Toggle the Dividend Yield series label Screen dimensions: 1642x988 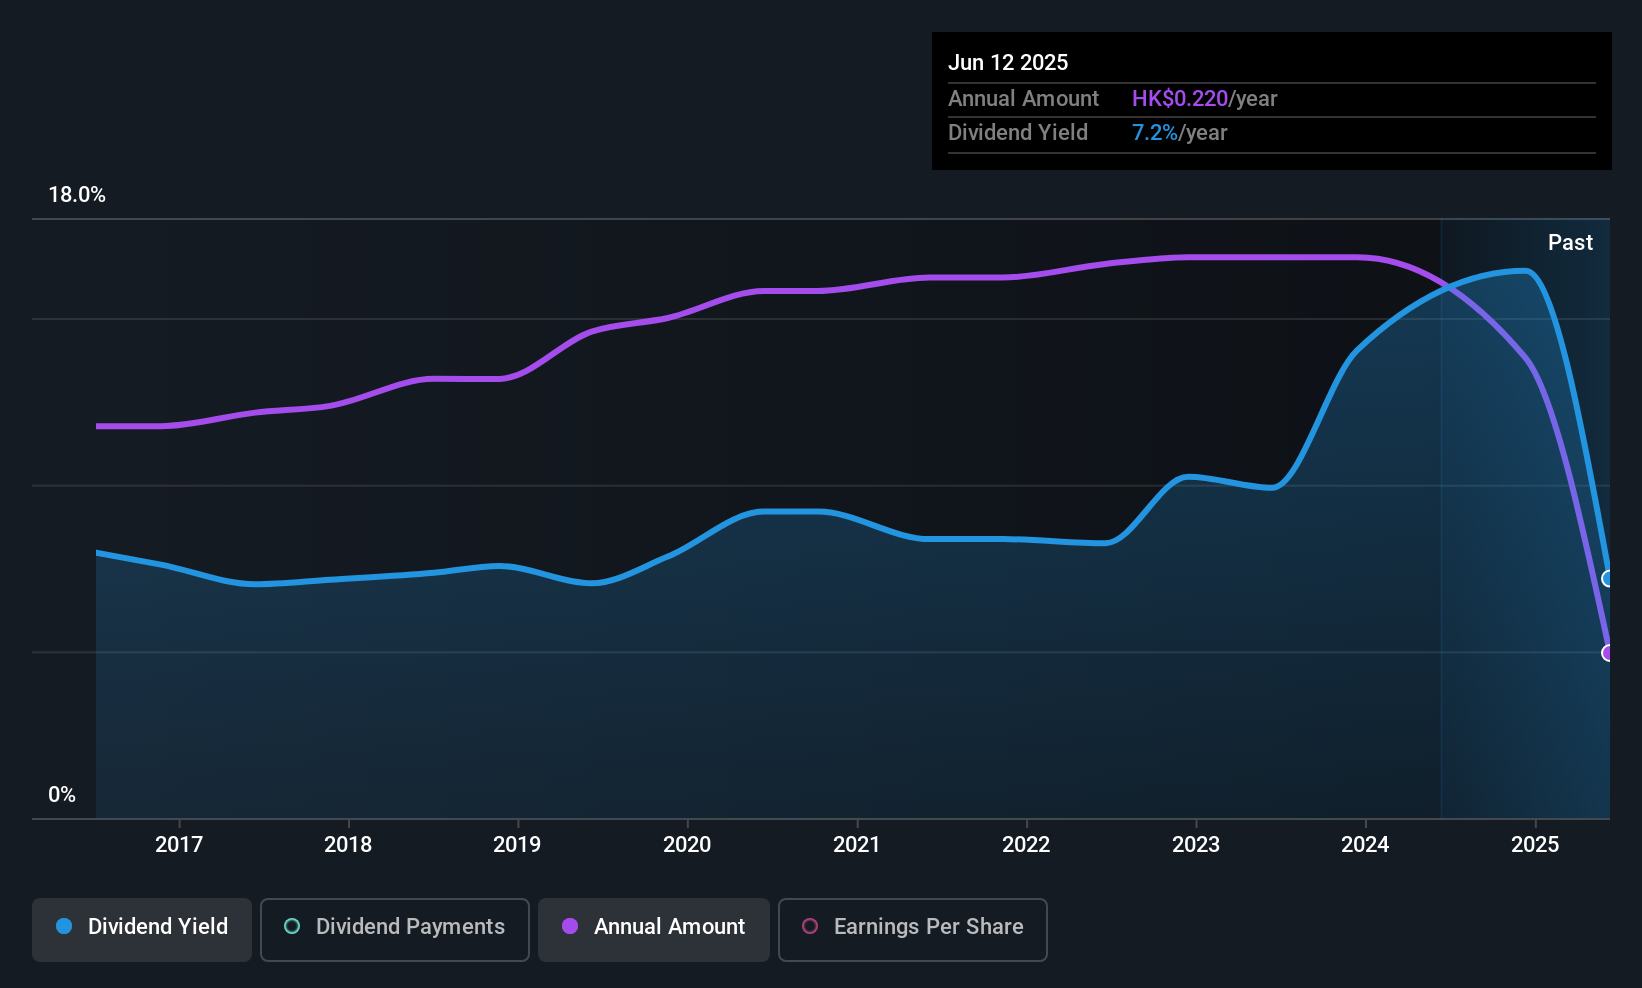[x=158, y=926]
